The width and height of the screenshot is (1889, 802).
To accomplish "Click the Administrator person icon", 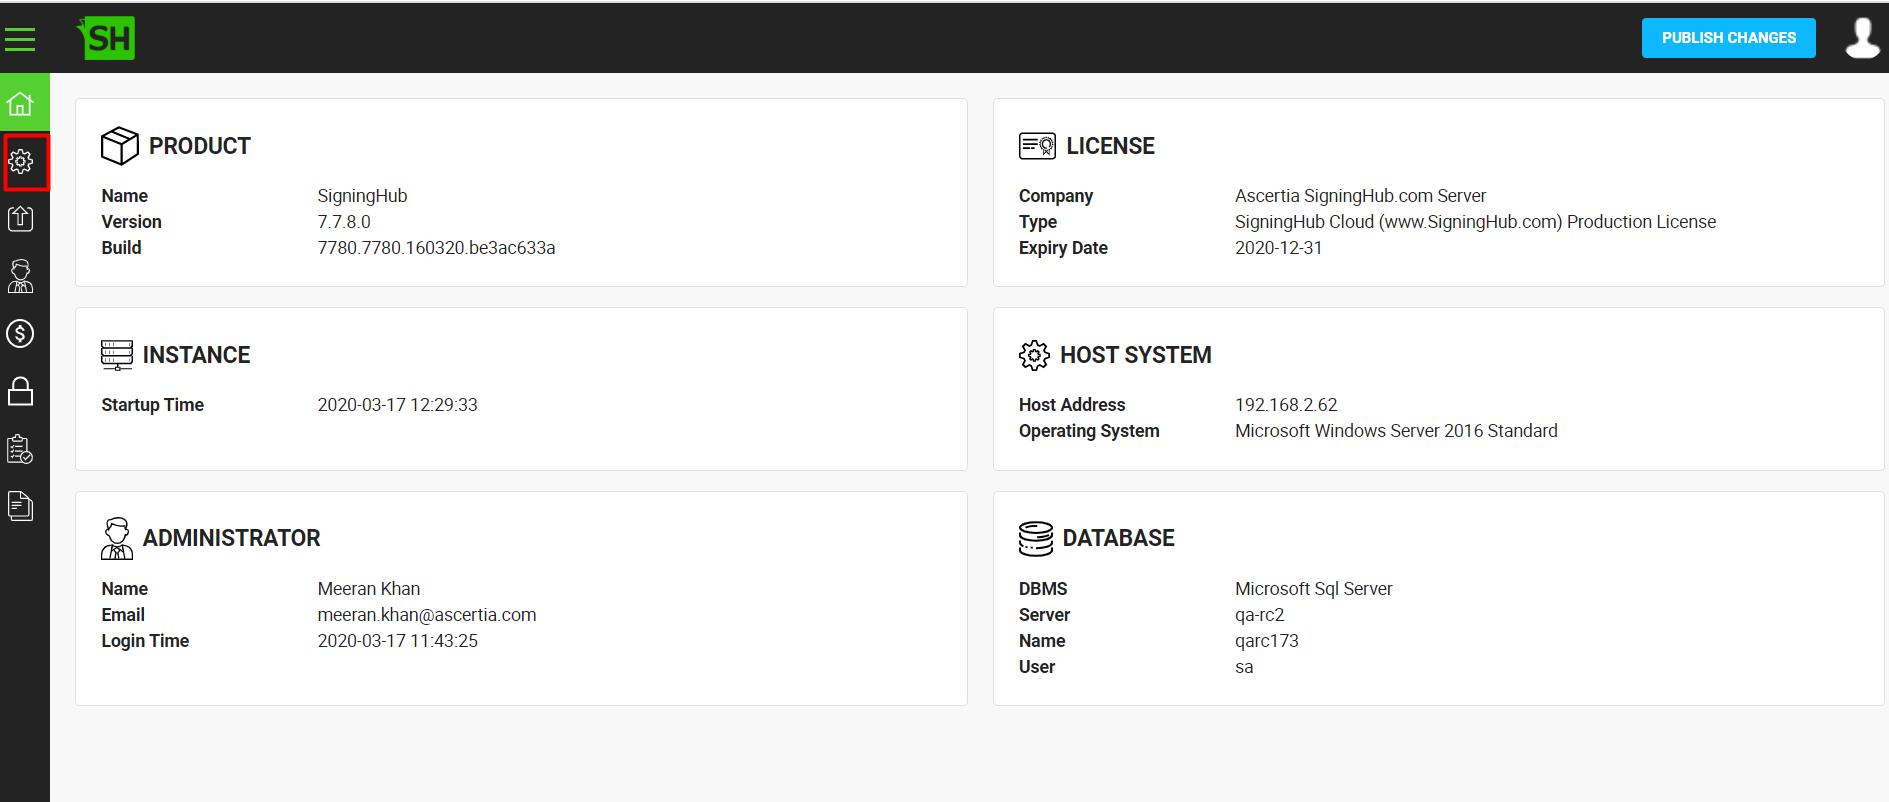I will [117, 538].
